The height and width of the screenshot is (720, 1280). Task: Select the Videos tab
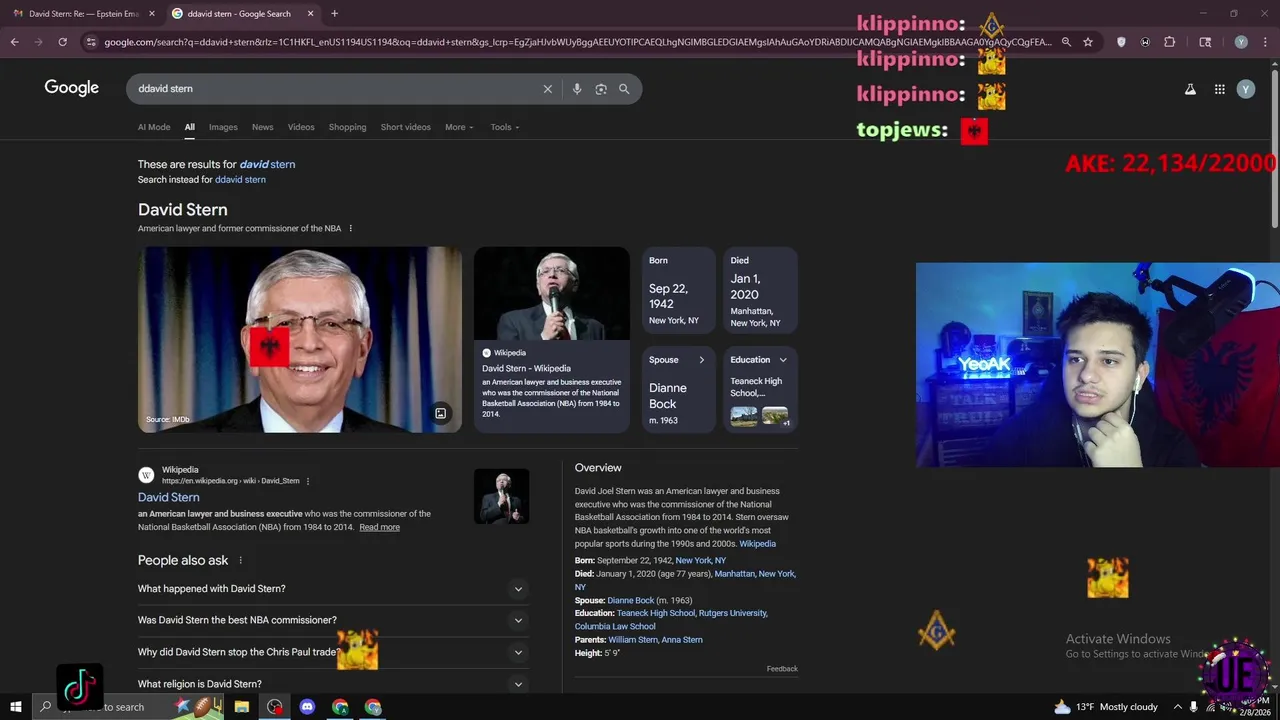tap(301, 127)
